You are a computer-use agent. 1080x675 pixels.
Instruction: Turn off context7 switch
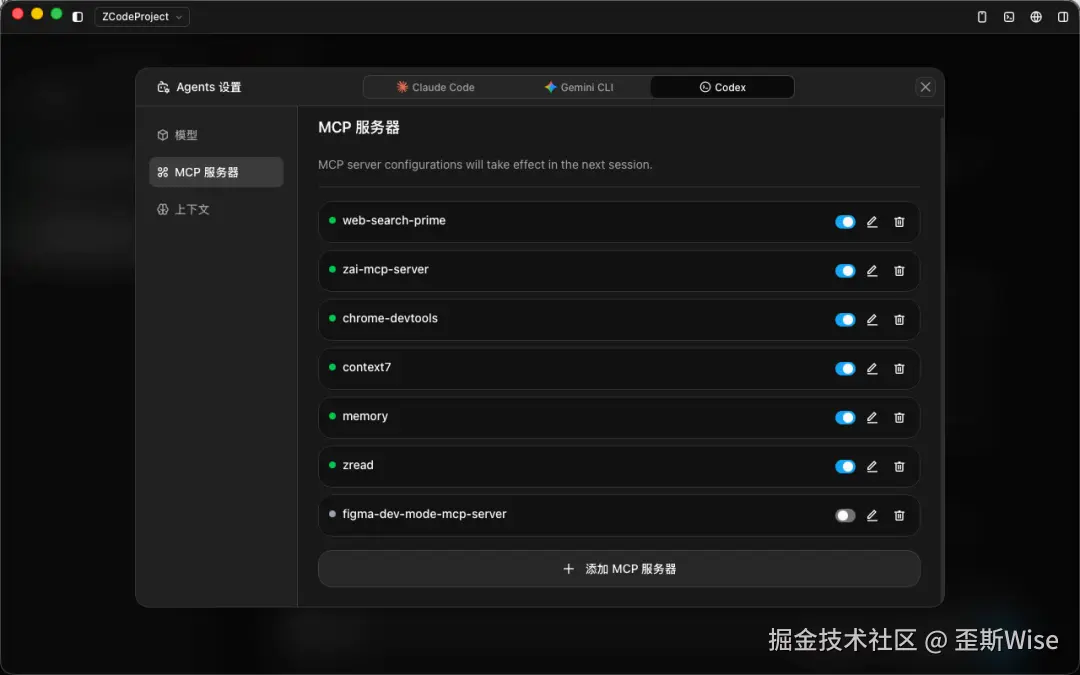click(x=845, y=368)
